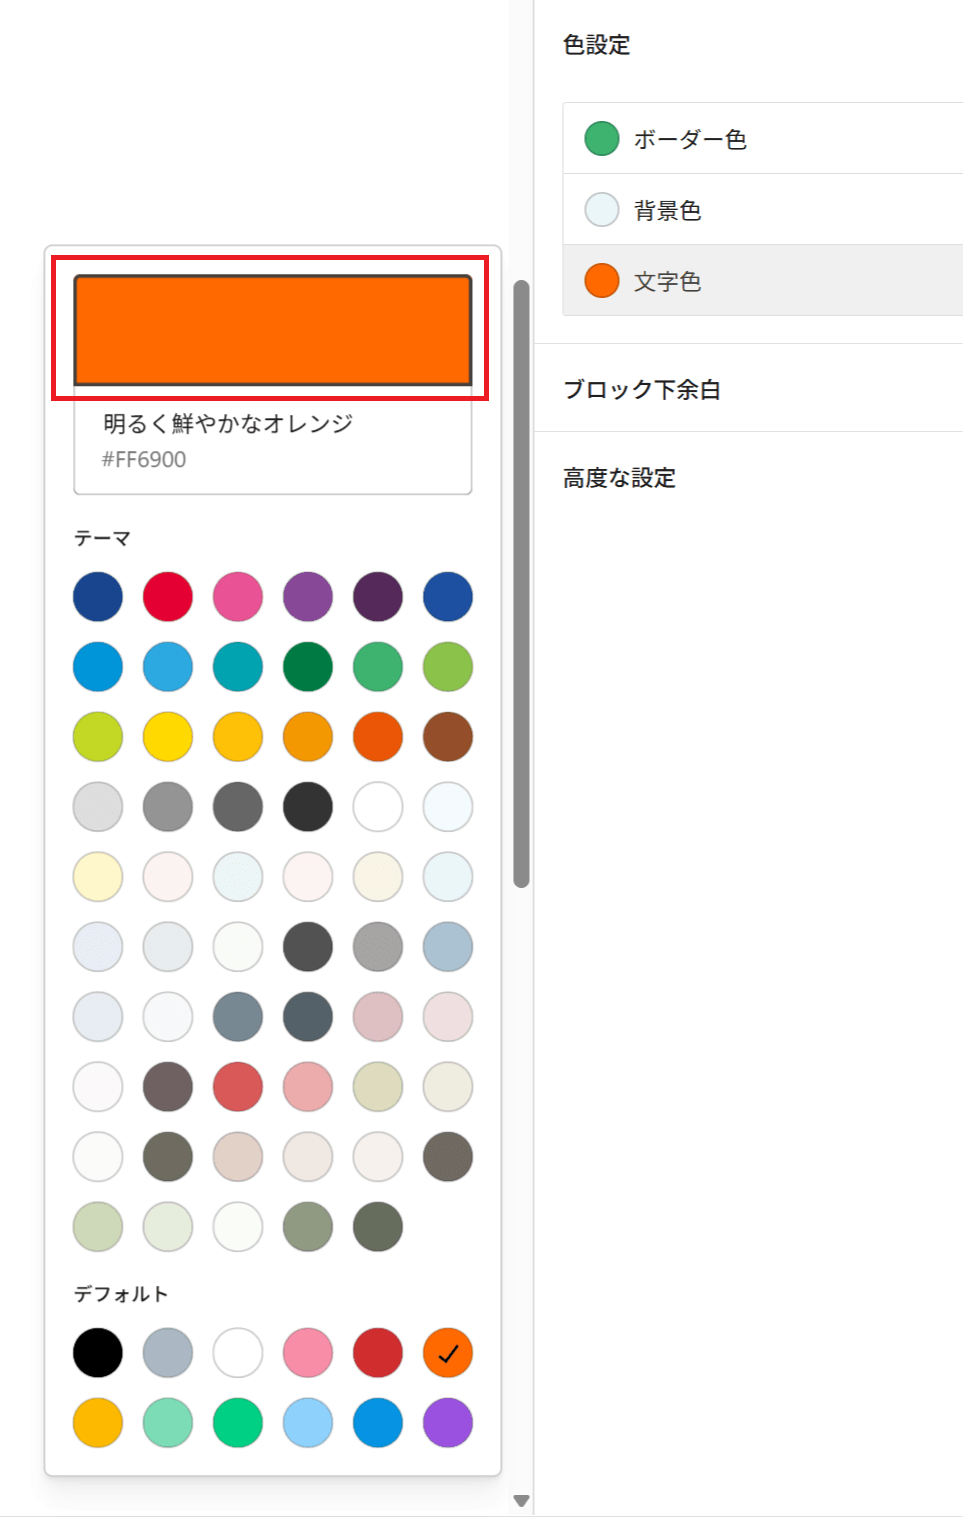Viewport: 963px width, 1534px height.
Task: Select the black swatch in デフォルト palette
Action: (98, 1353)
